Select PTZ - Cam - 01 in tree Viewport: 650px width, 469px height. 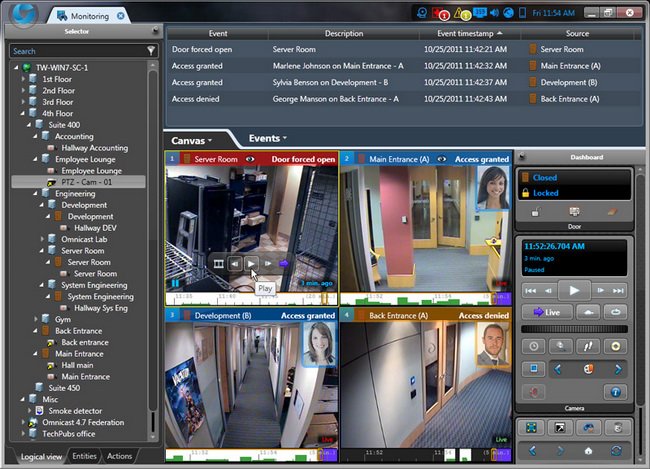tap(79, 182)
